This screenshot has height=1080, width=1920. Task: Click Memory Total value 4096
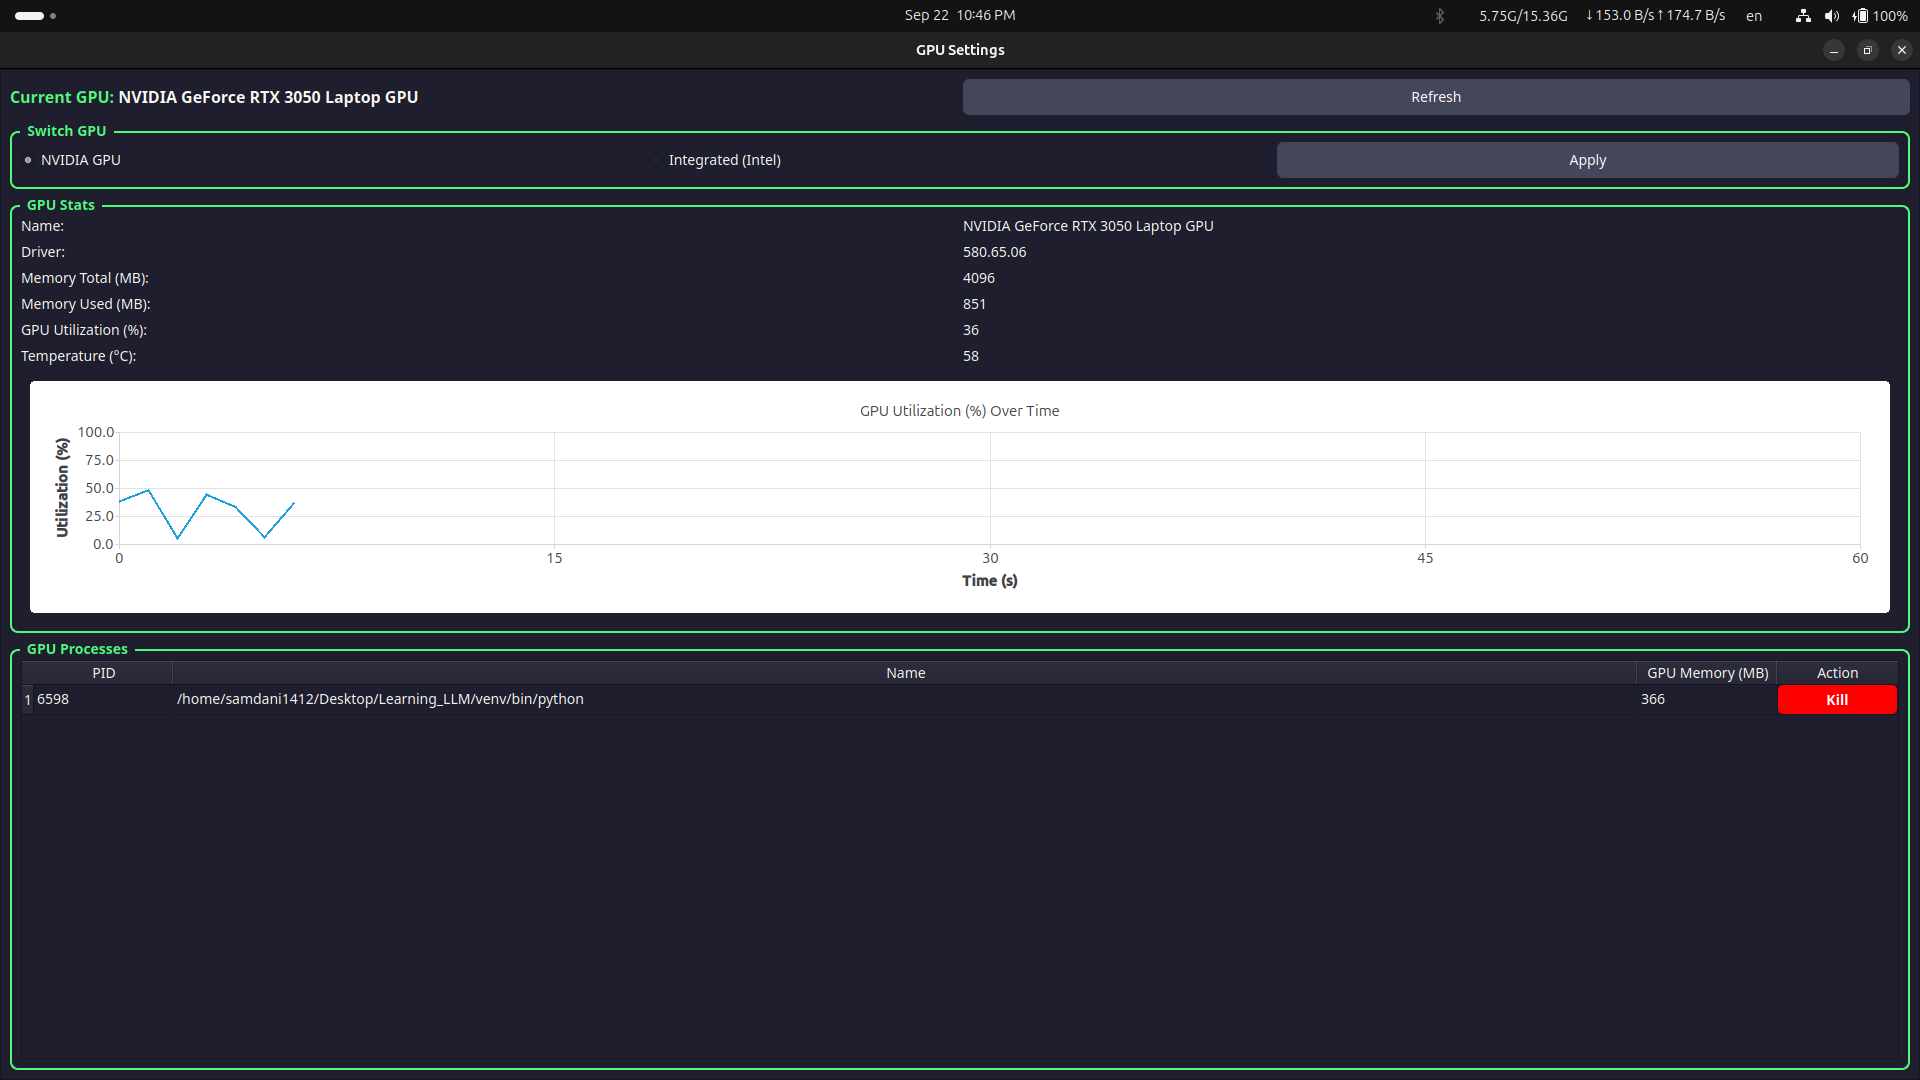978,278
